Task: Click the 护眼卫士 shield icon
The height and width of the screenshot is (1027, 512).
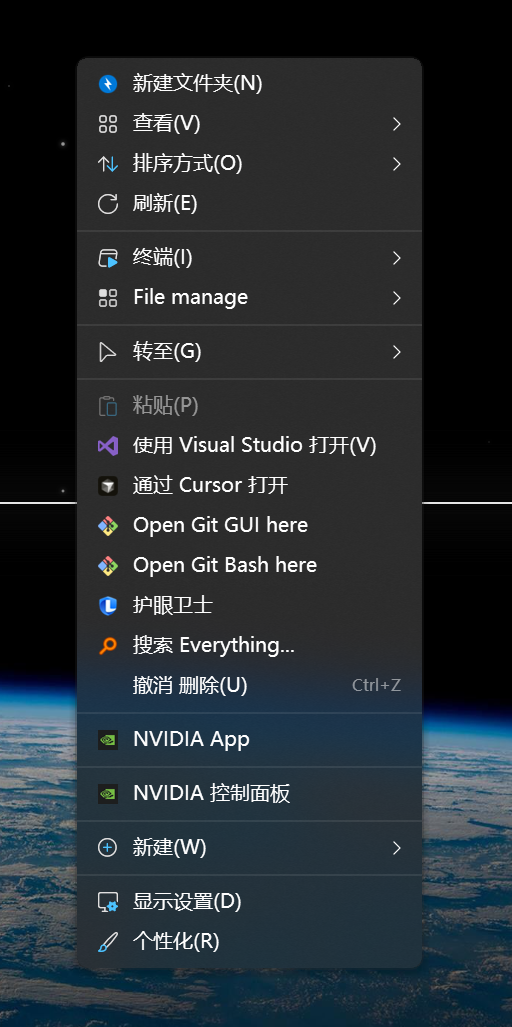Action: 107,606
